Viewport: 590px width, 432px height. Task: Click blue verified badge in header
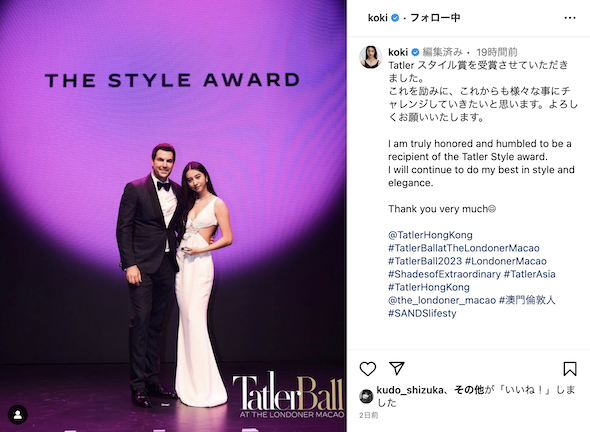(395, 18)
